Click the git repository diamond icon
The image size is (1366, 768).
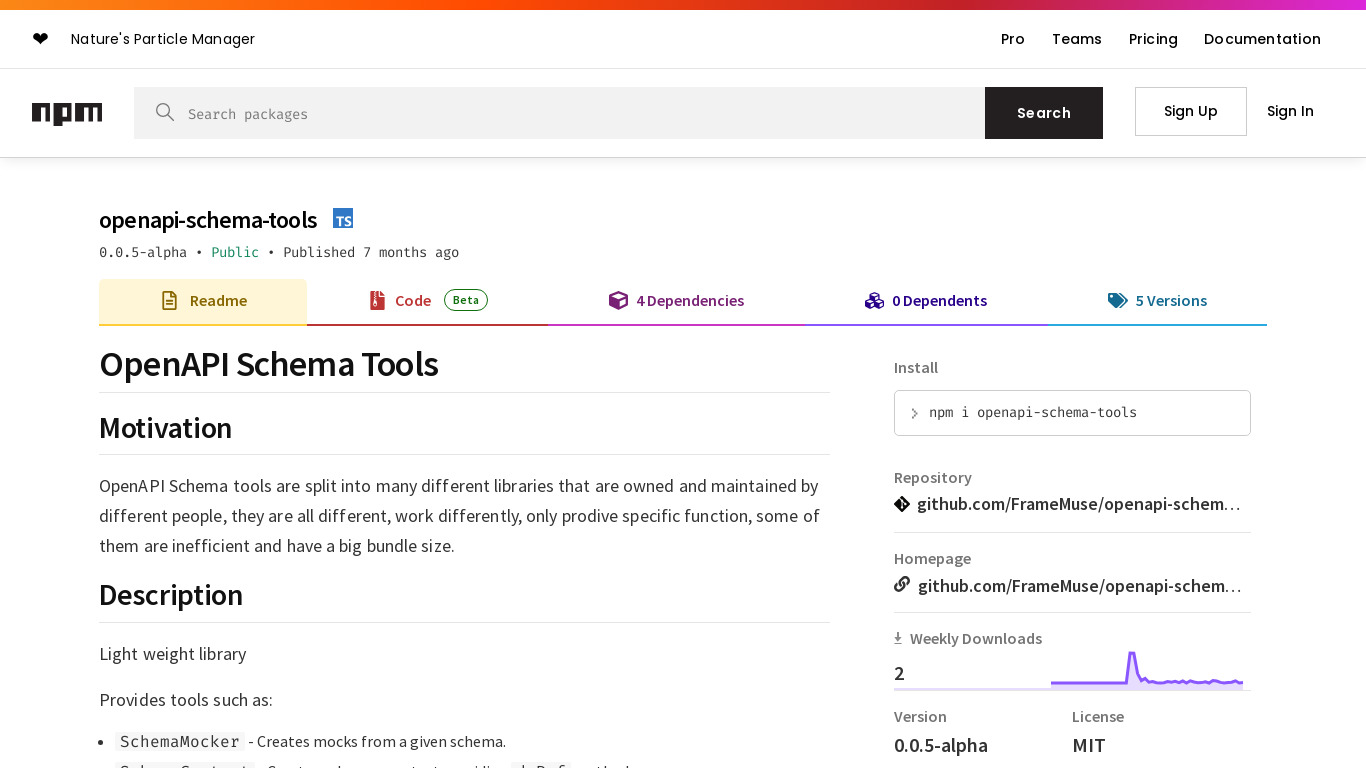click(902, 504)
